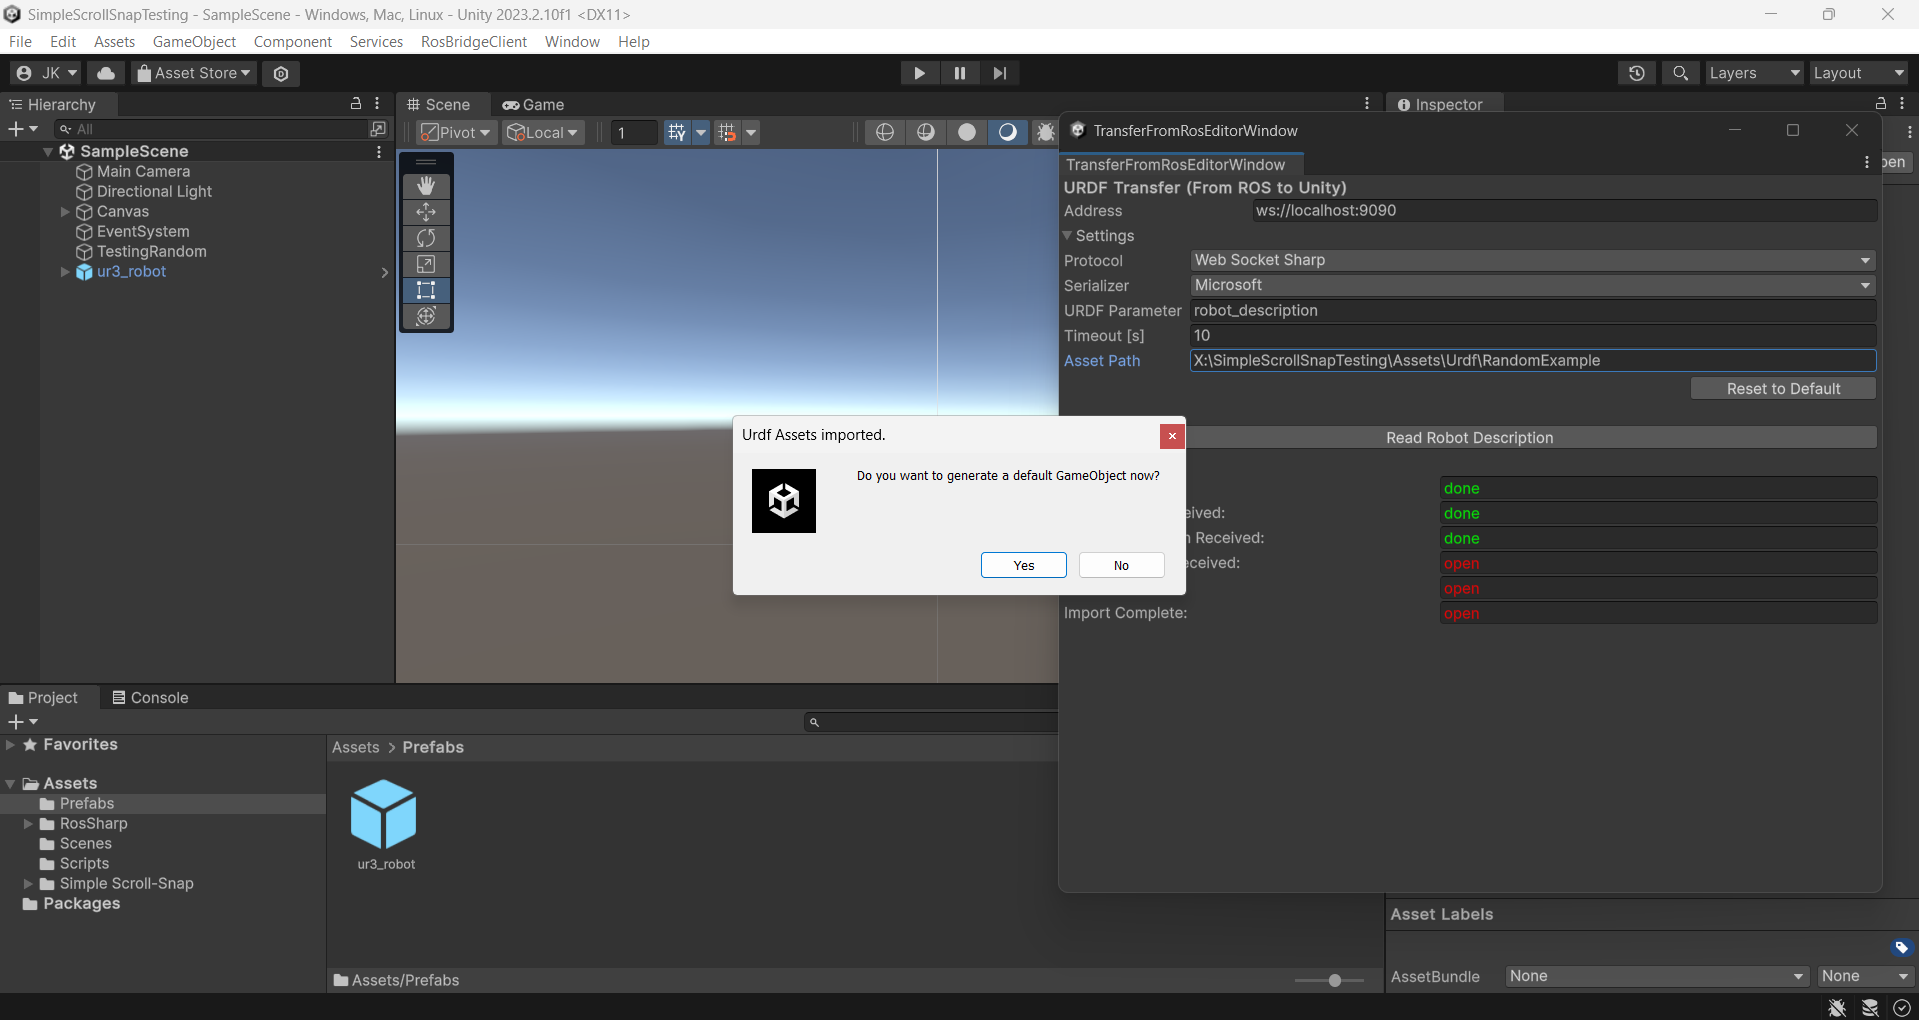
Task: Expand the ur3_robot hierarchy item
Action: pos(64,272)
